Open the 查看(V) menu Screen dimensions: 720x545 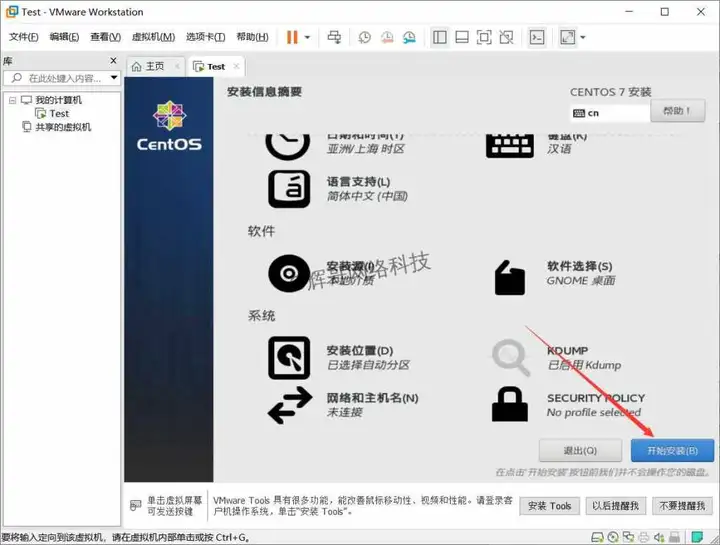point(106,37)
